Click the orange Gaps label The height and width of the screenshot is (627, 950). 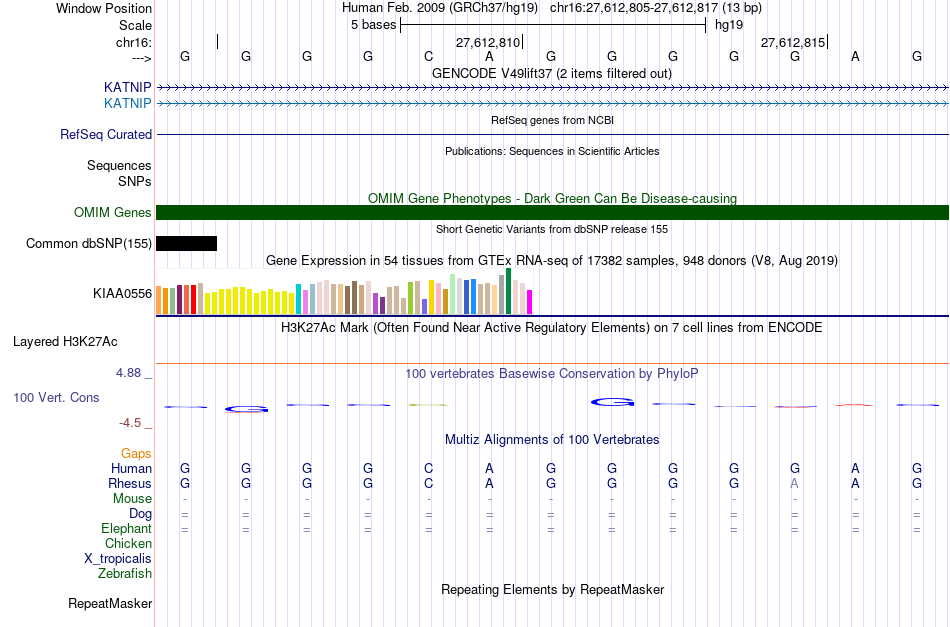click(x=136, y=453)
